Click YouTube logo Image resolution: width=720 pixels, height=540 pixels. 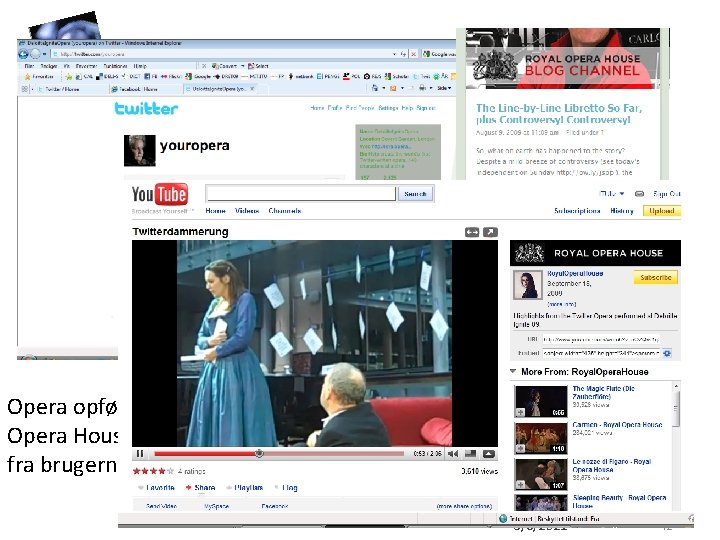tap(159, 195)
